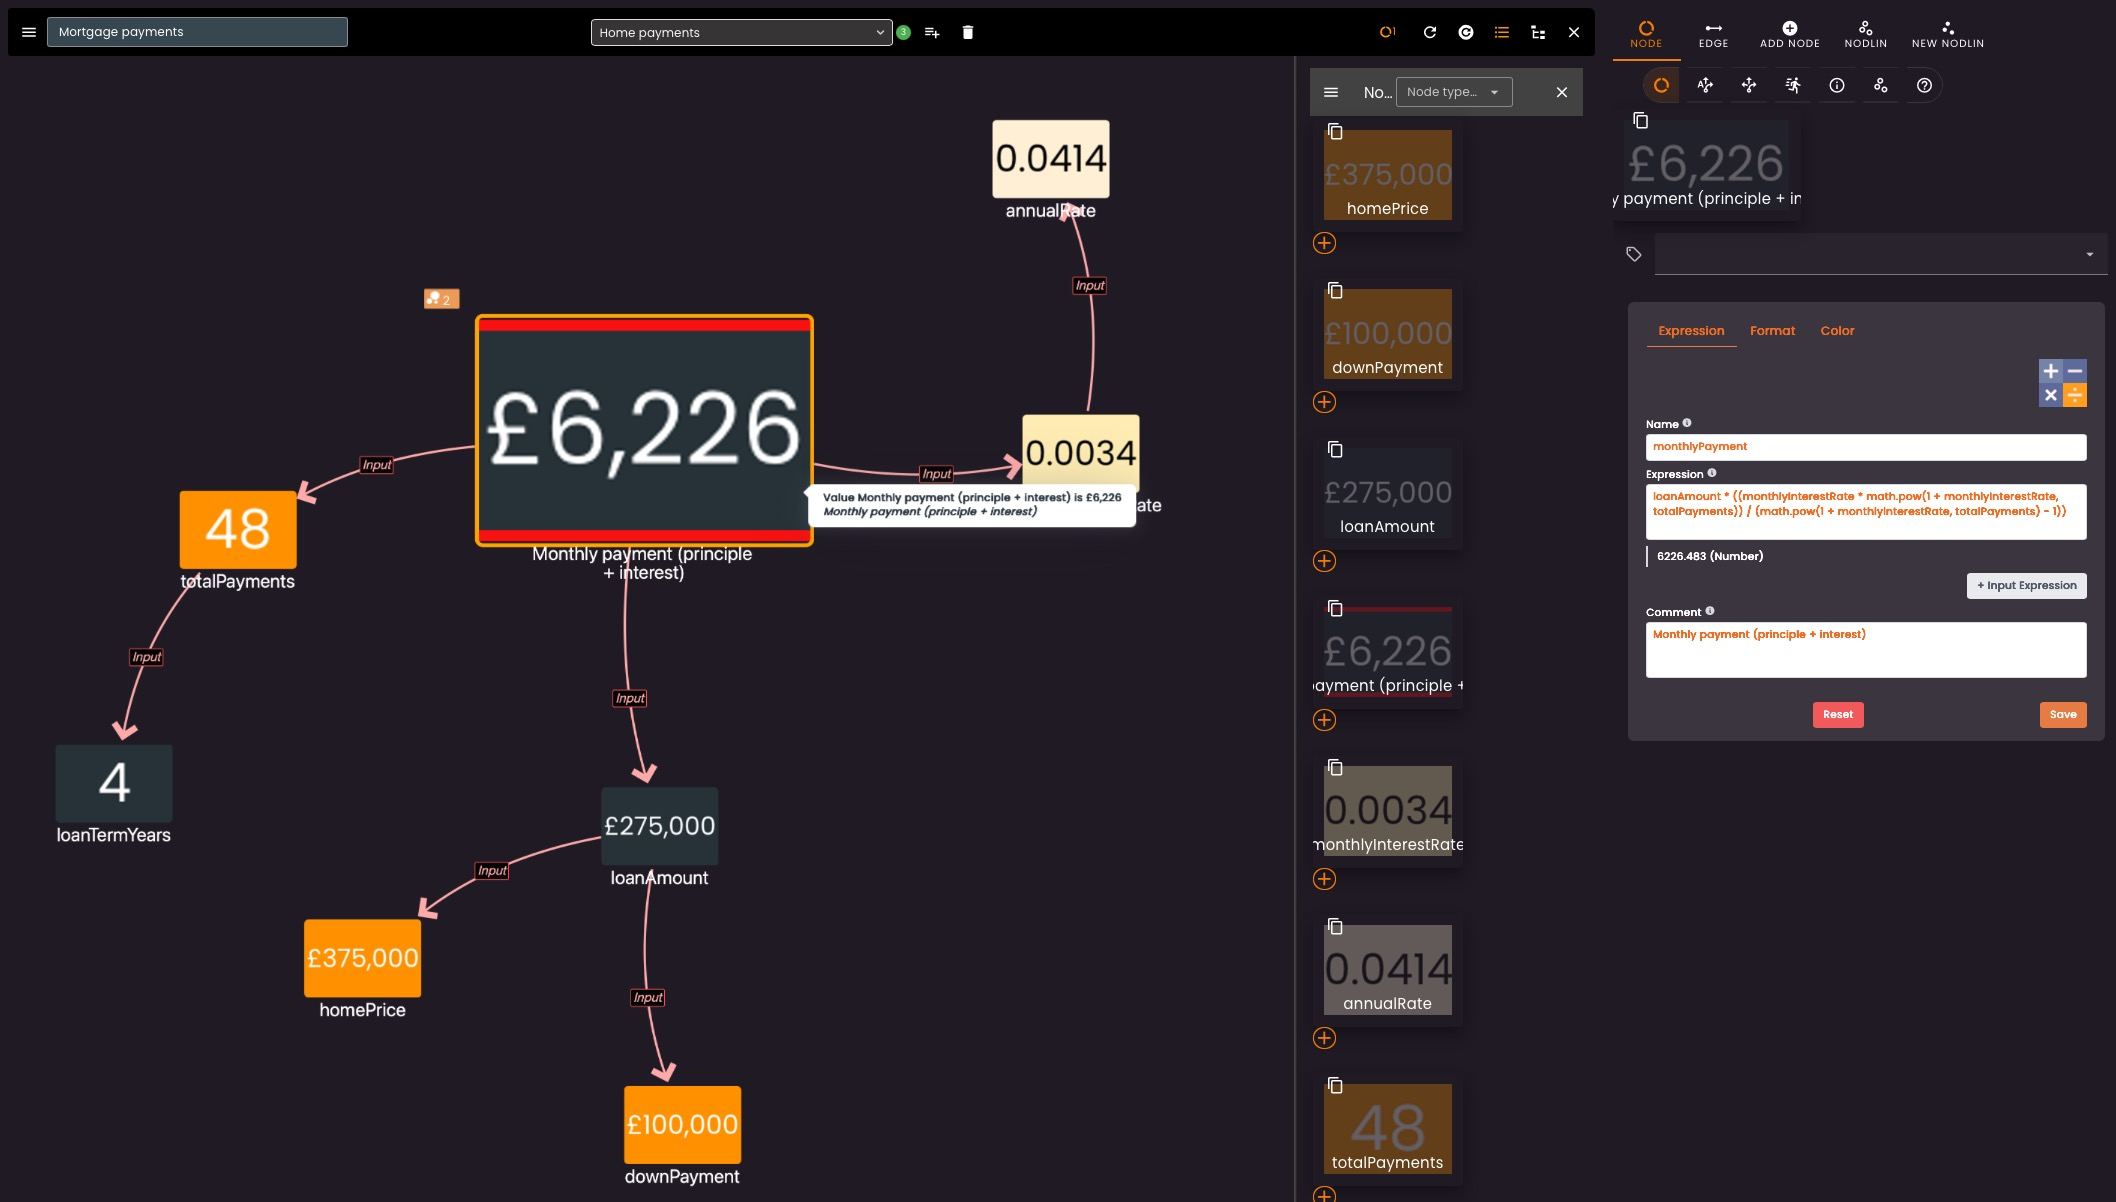This screenshot has width=2116, height=1202.
Task: Click the monthlyPayment name input field
Action: [1865, 447]
